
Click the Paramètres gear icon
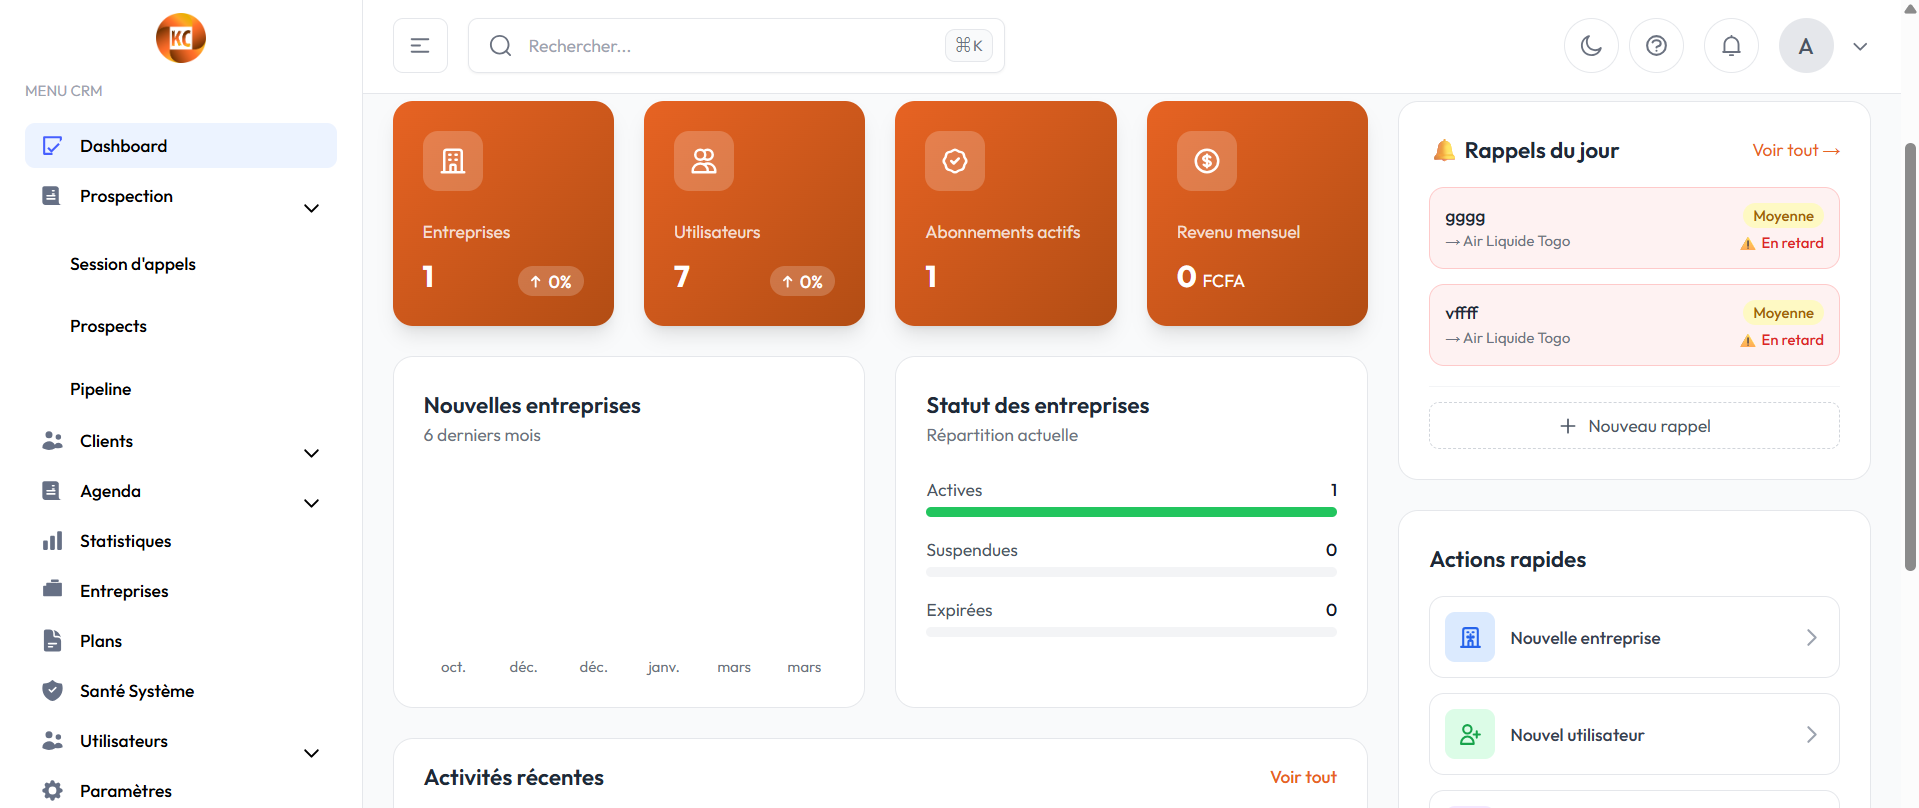(x=53, y=791)
